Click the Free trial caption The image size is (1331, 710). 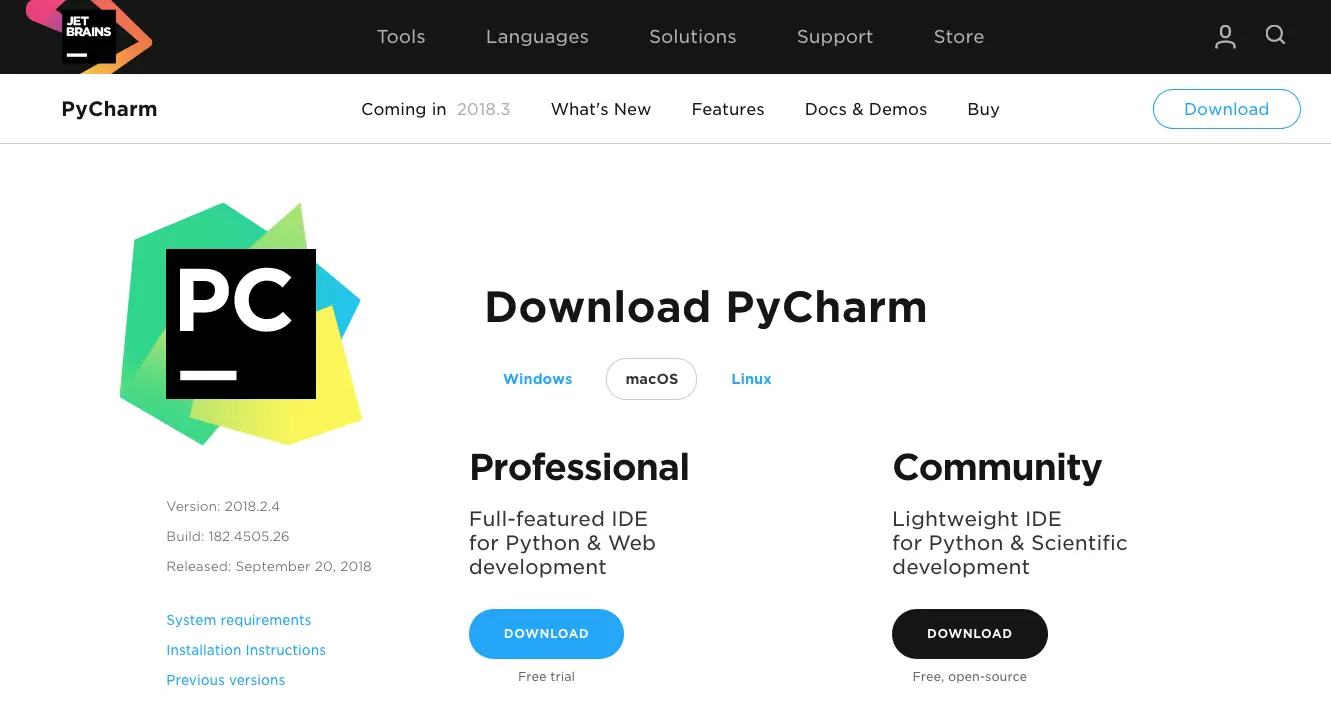click(546, 677)
